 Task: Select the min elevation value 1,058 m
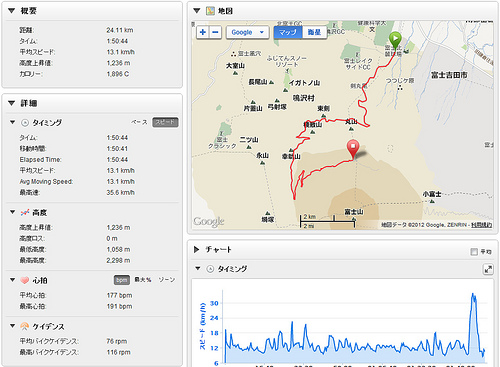pyautogui.click(x=118, y=249)
